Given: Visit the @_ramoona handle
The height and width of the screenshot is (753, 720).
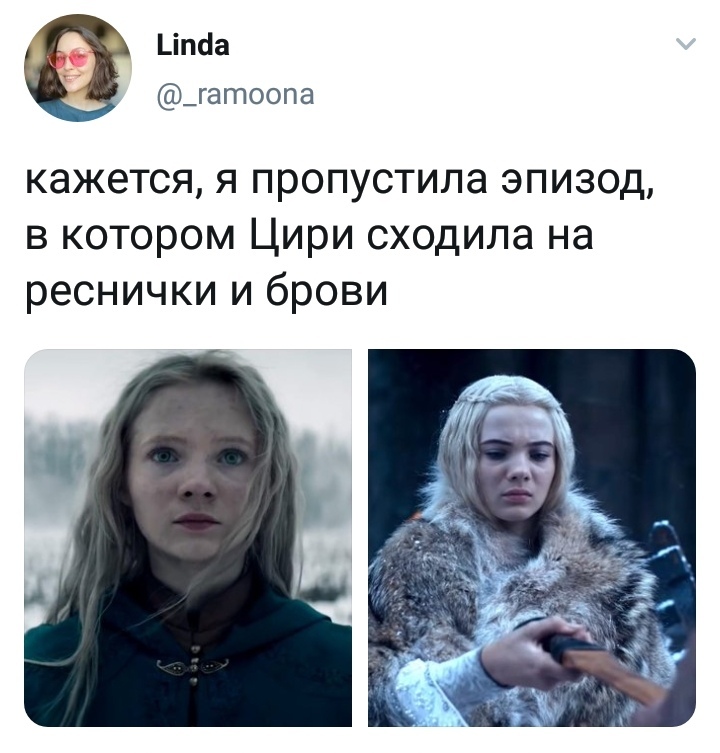Looking at the screenshot, I should (236, 95).
